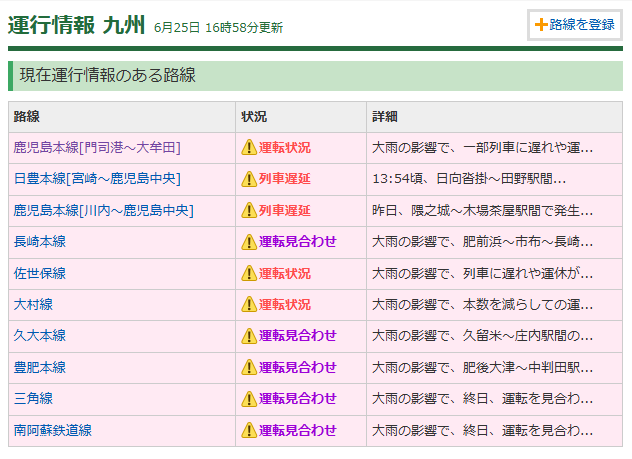The height and width of the screenshot is (459, 632).
Task: Open the 豊肥本線 line link
Action: click(x=40, y=367)
